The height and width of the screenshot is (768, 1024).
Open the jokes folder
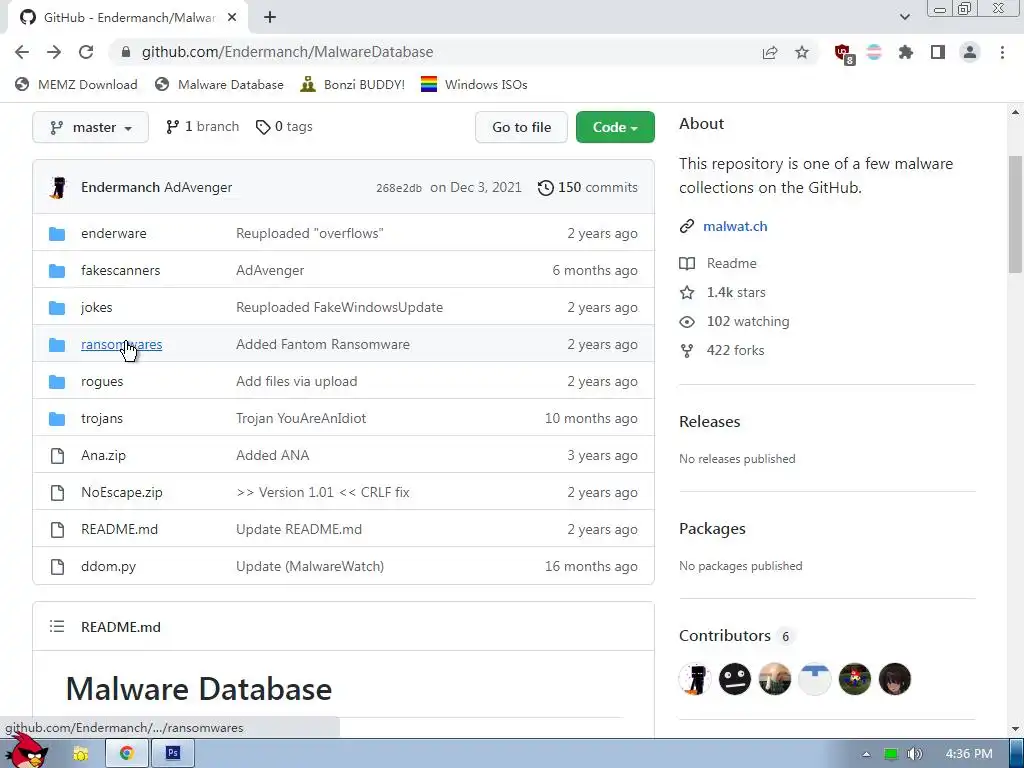click(x=97, y=308)
